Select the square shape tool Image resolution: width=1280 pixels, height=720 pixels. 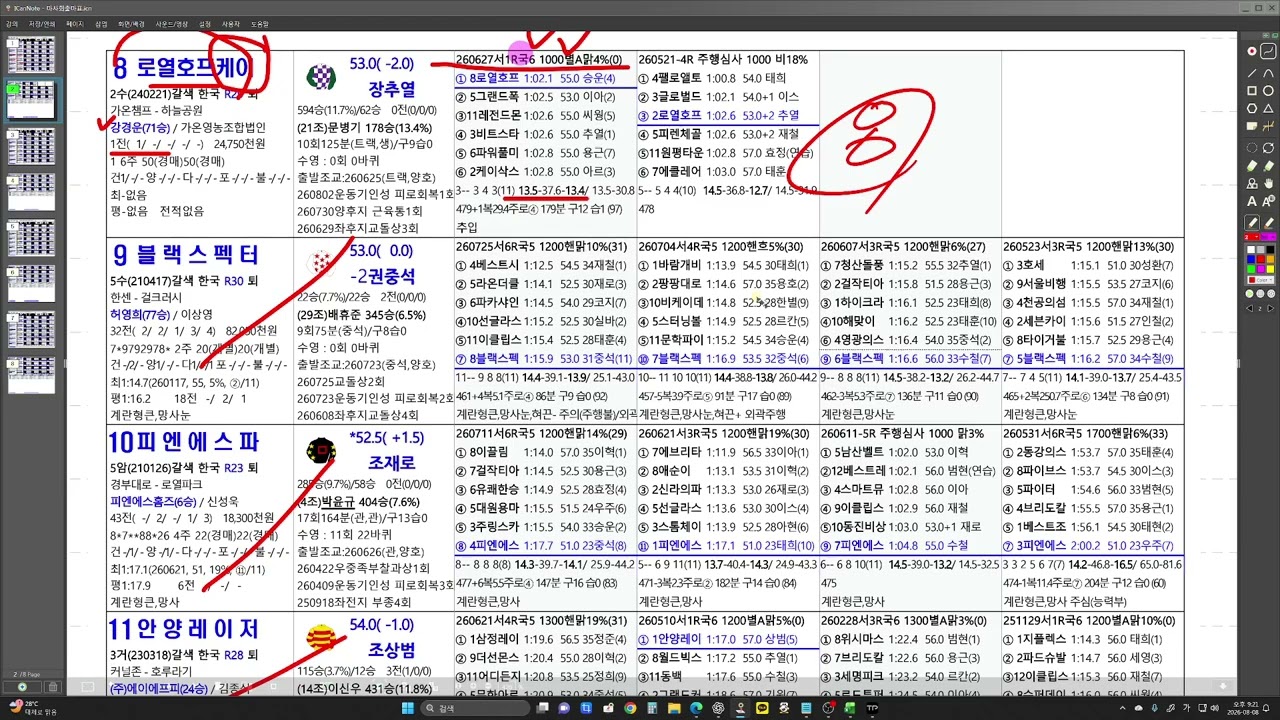(x=1252, y=90)
